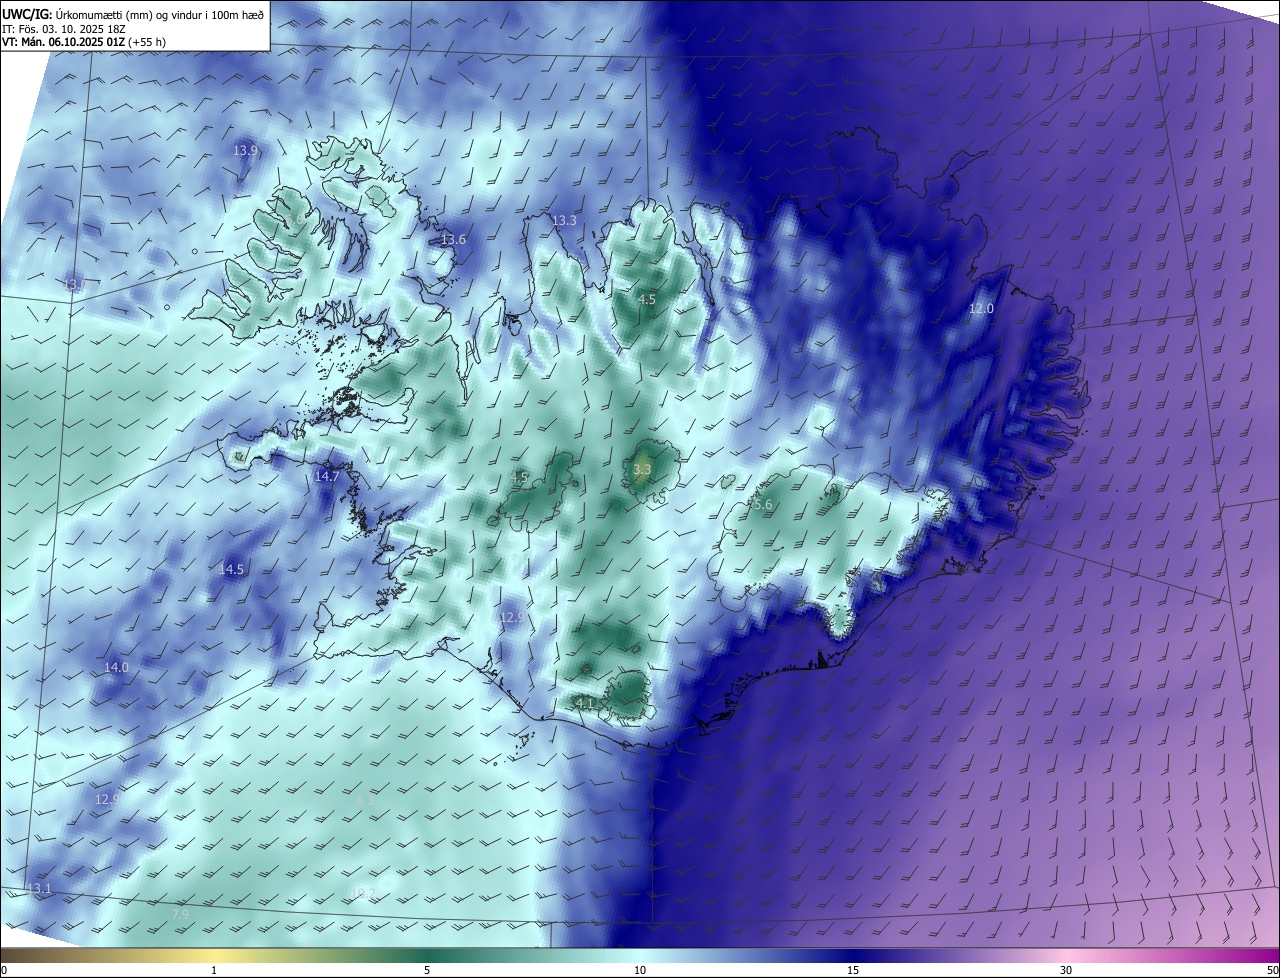The width and height of the screenshot is (1280, 978).
Task: Click the 1 tick on the colour scale
Action: tap(215, 970)
